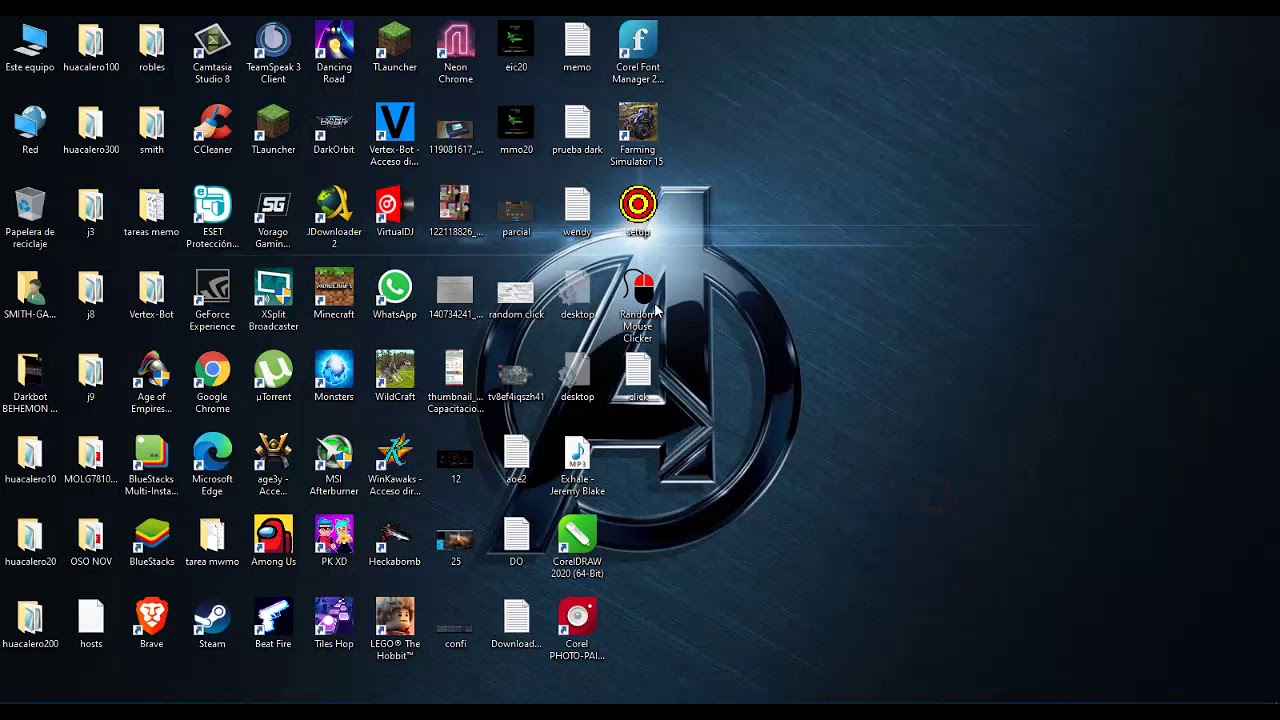Open the hosts file icon
This screenshot has width=1280, height=720.
point(91,622)
